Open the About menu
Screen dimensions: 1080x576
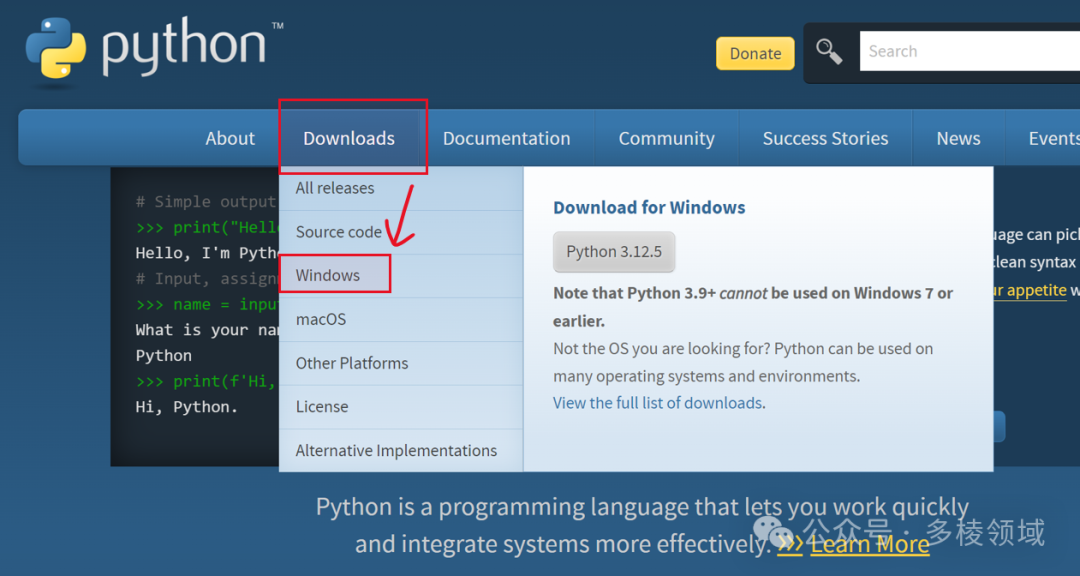tap(230, 138)
